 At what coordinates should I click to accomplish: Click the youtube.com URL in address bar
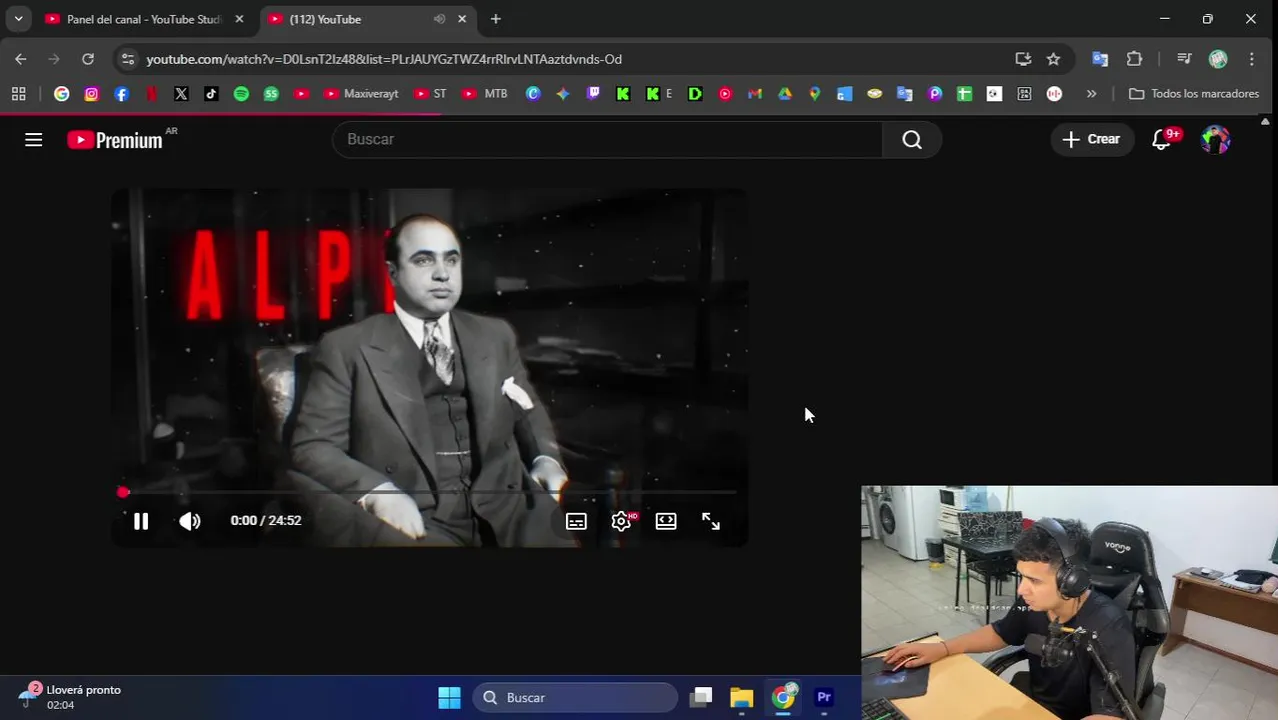point(384,59)
